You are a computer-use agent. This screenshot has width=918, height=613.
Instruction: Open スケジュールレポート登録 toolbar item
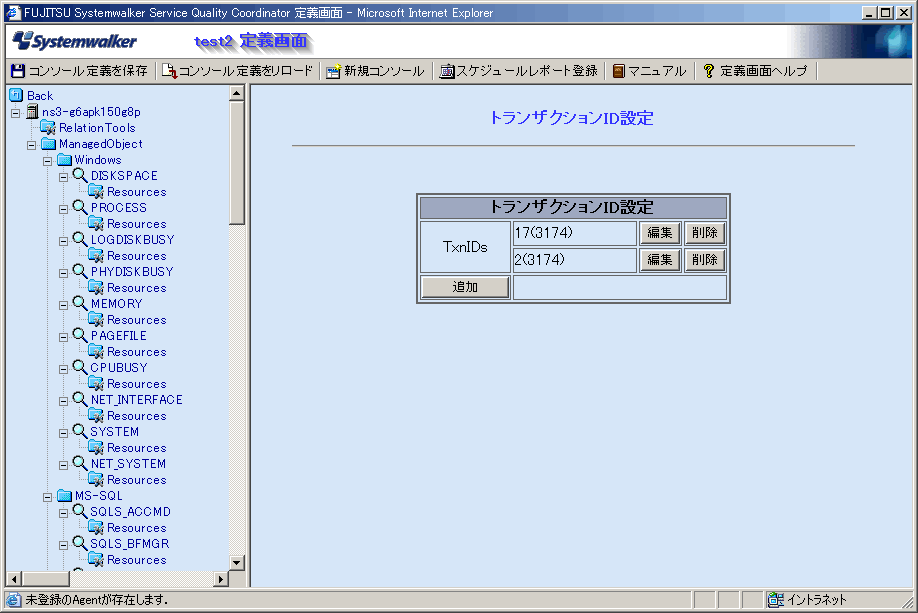pos(519,71)
